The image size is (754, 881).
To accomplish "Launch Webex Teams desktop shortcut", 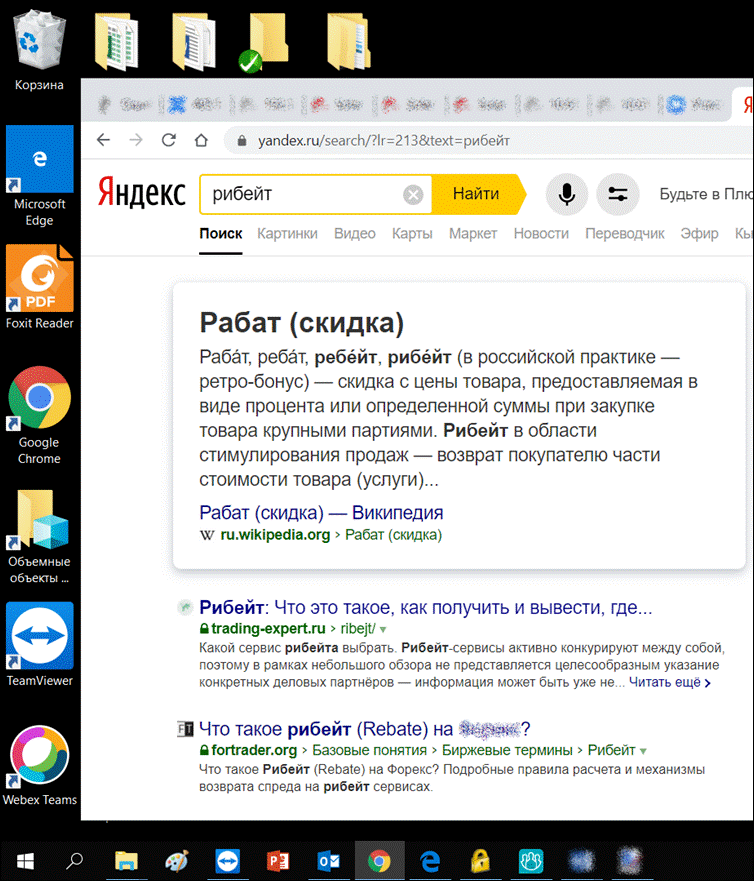I will 39,765.
